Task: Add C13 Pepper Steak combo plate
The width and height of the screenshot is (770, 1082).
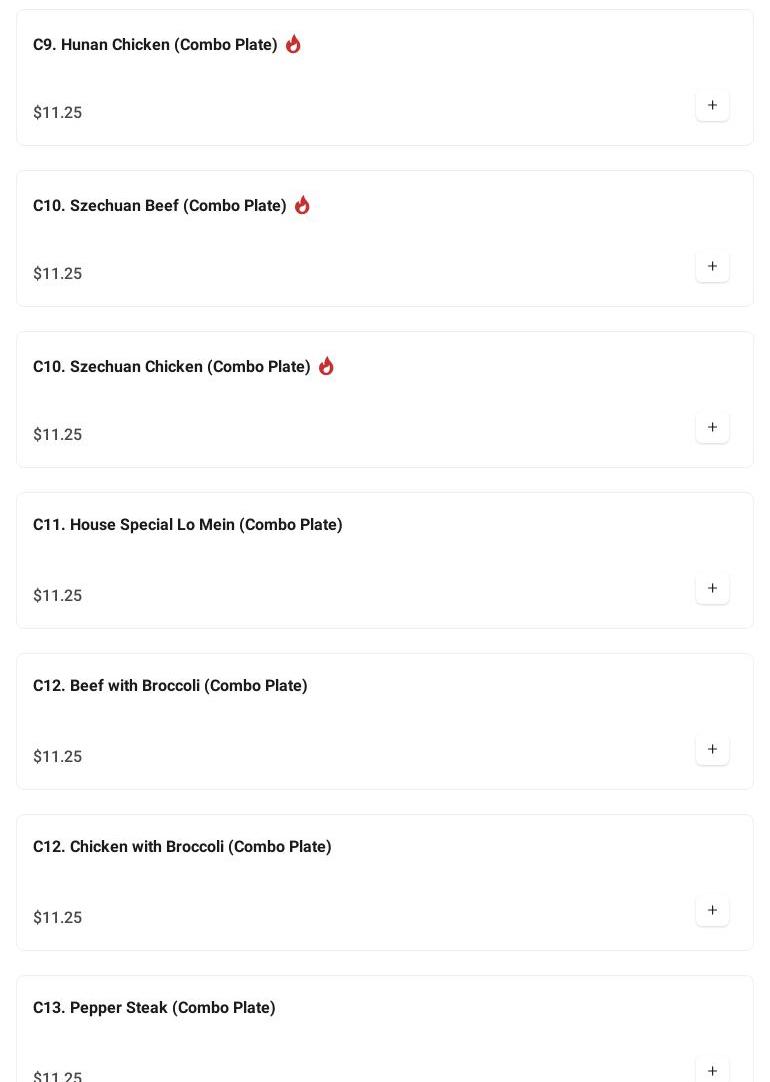Action: tap(712, 1070)
